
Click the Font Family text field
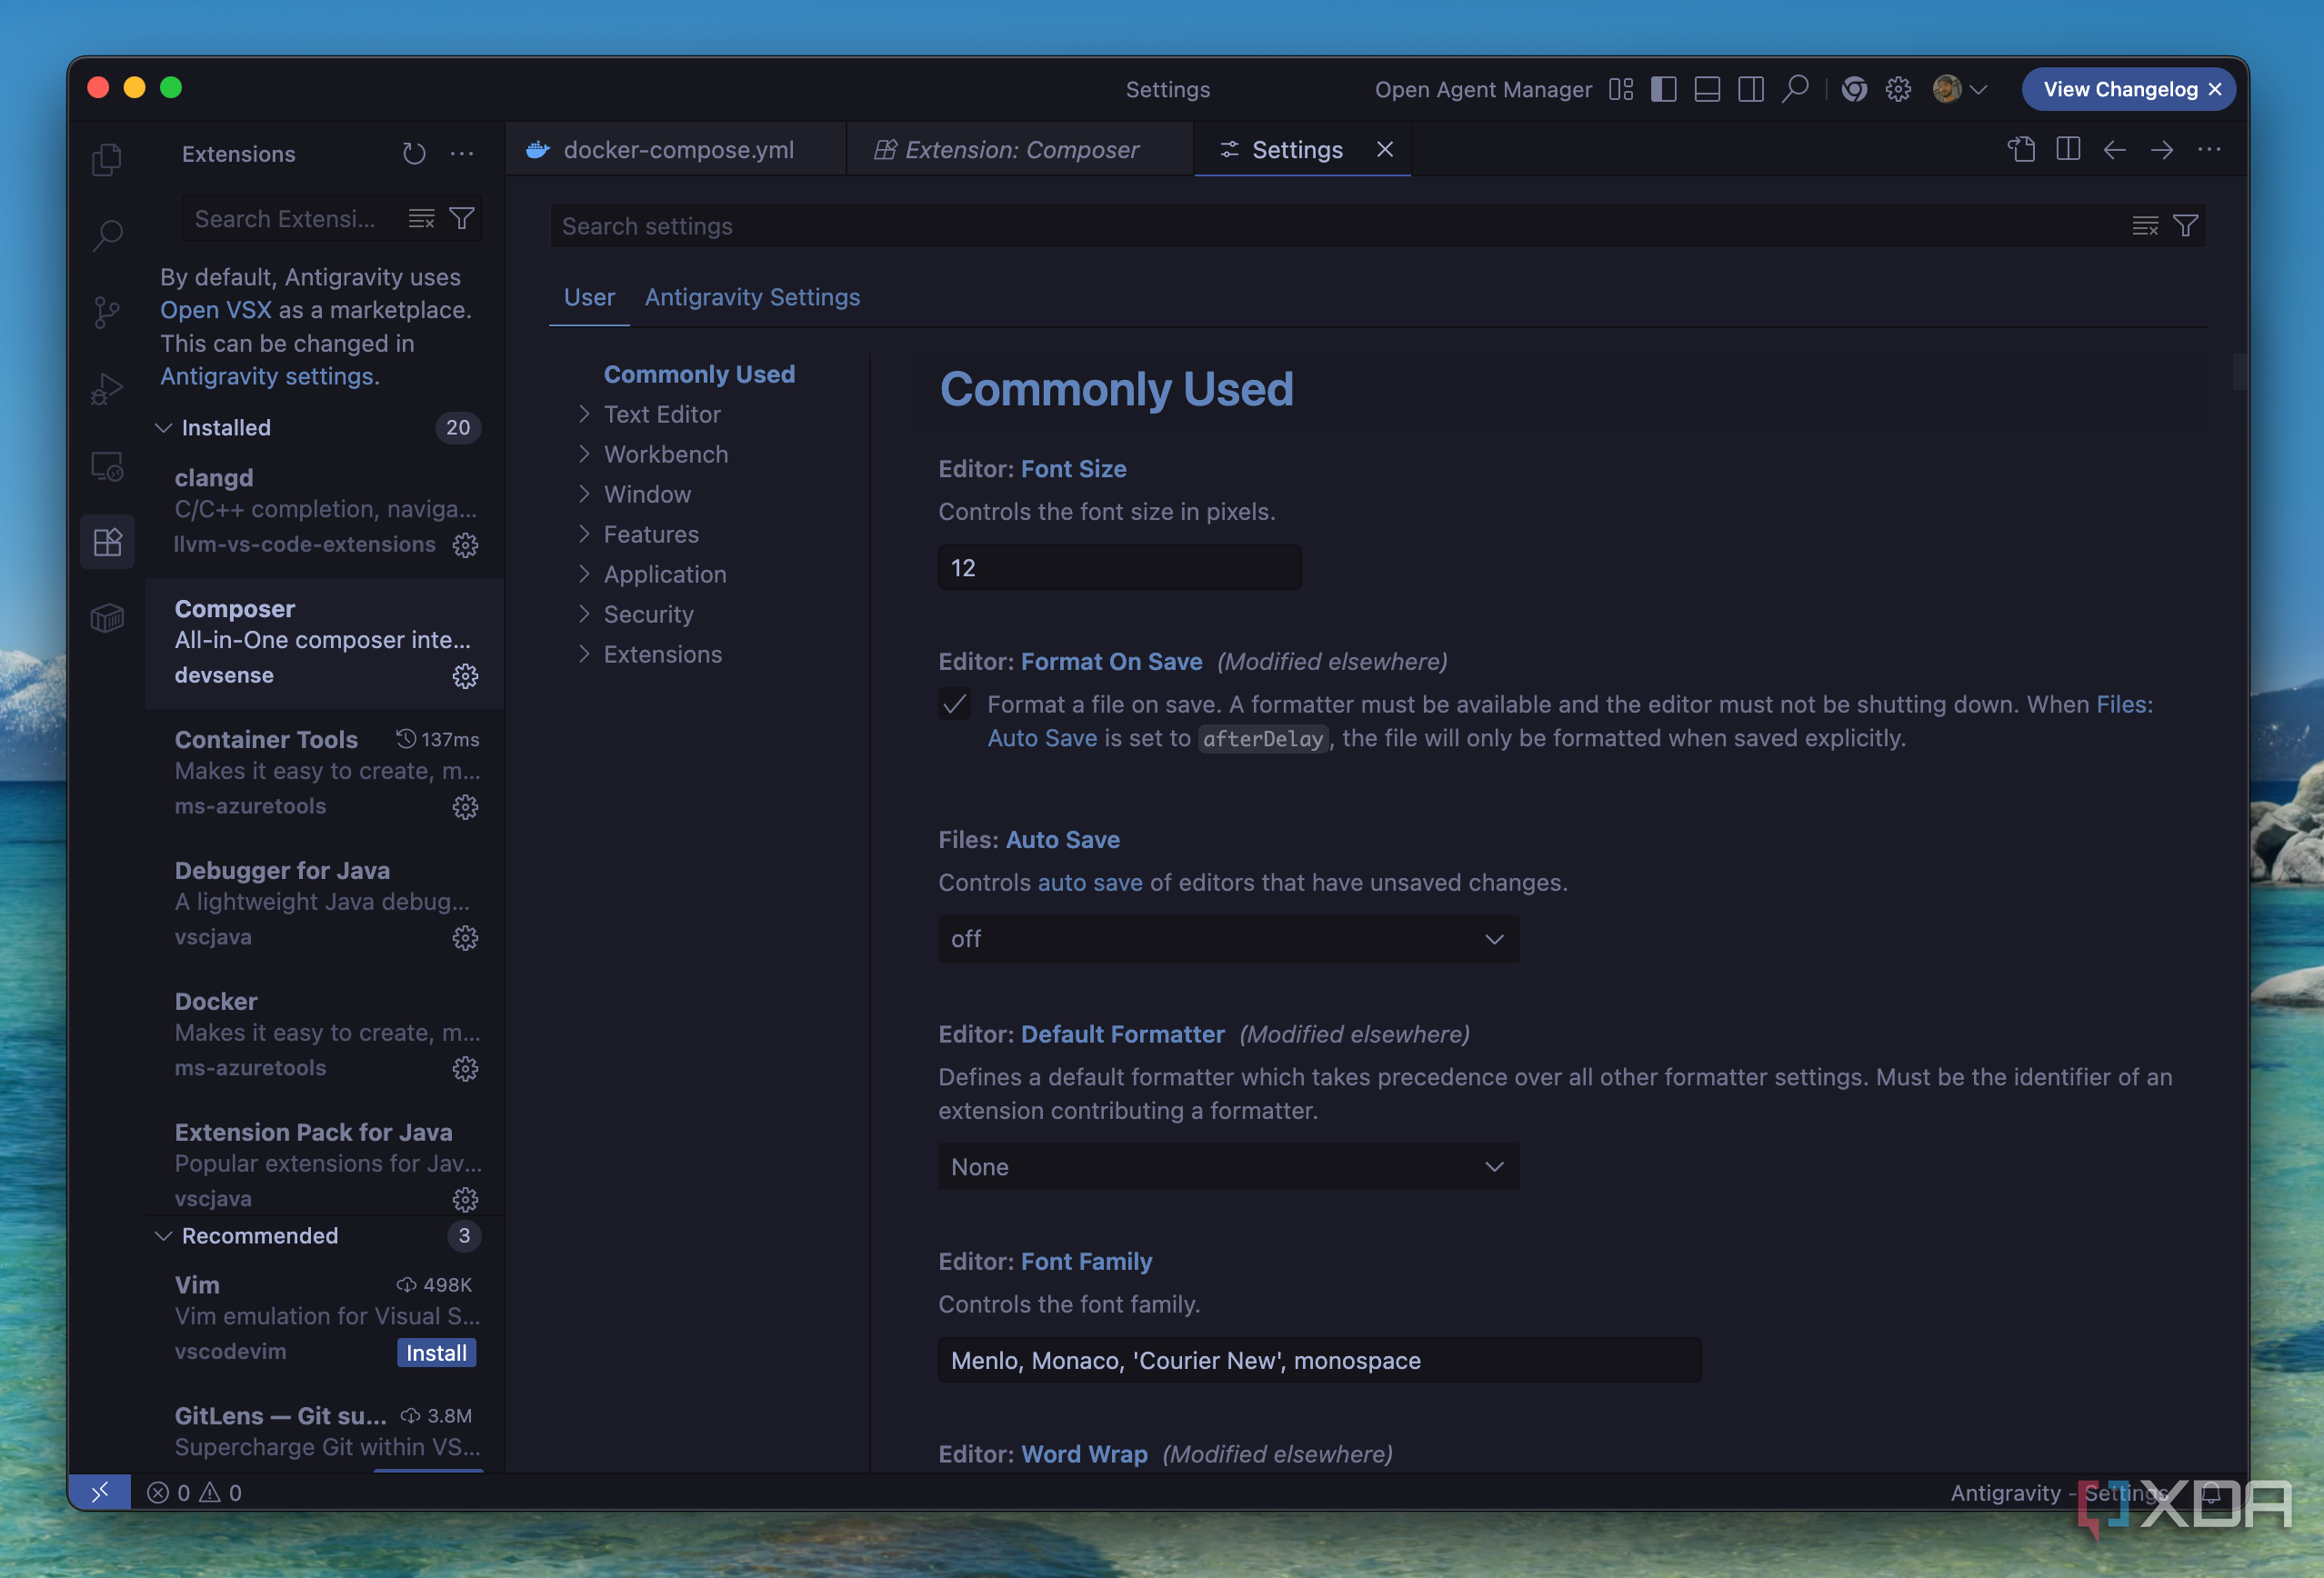tap(1319, 1360)
